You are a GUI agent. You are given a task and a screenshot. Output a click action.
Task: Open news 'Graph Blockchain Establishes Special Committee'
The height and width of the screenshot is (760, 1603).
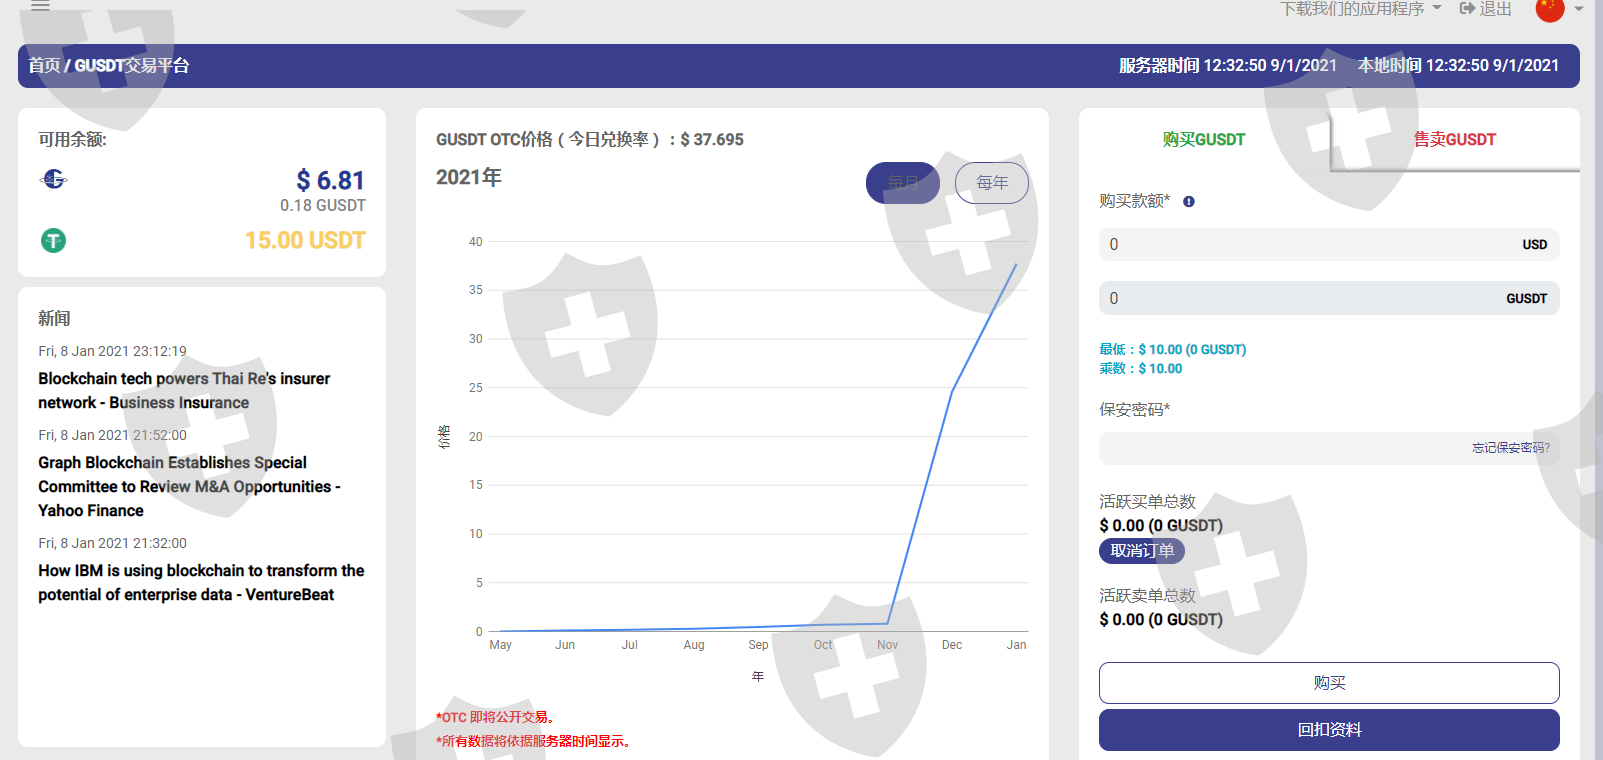pyautogui.click(x=190, y=487)
